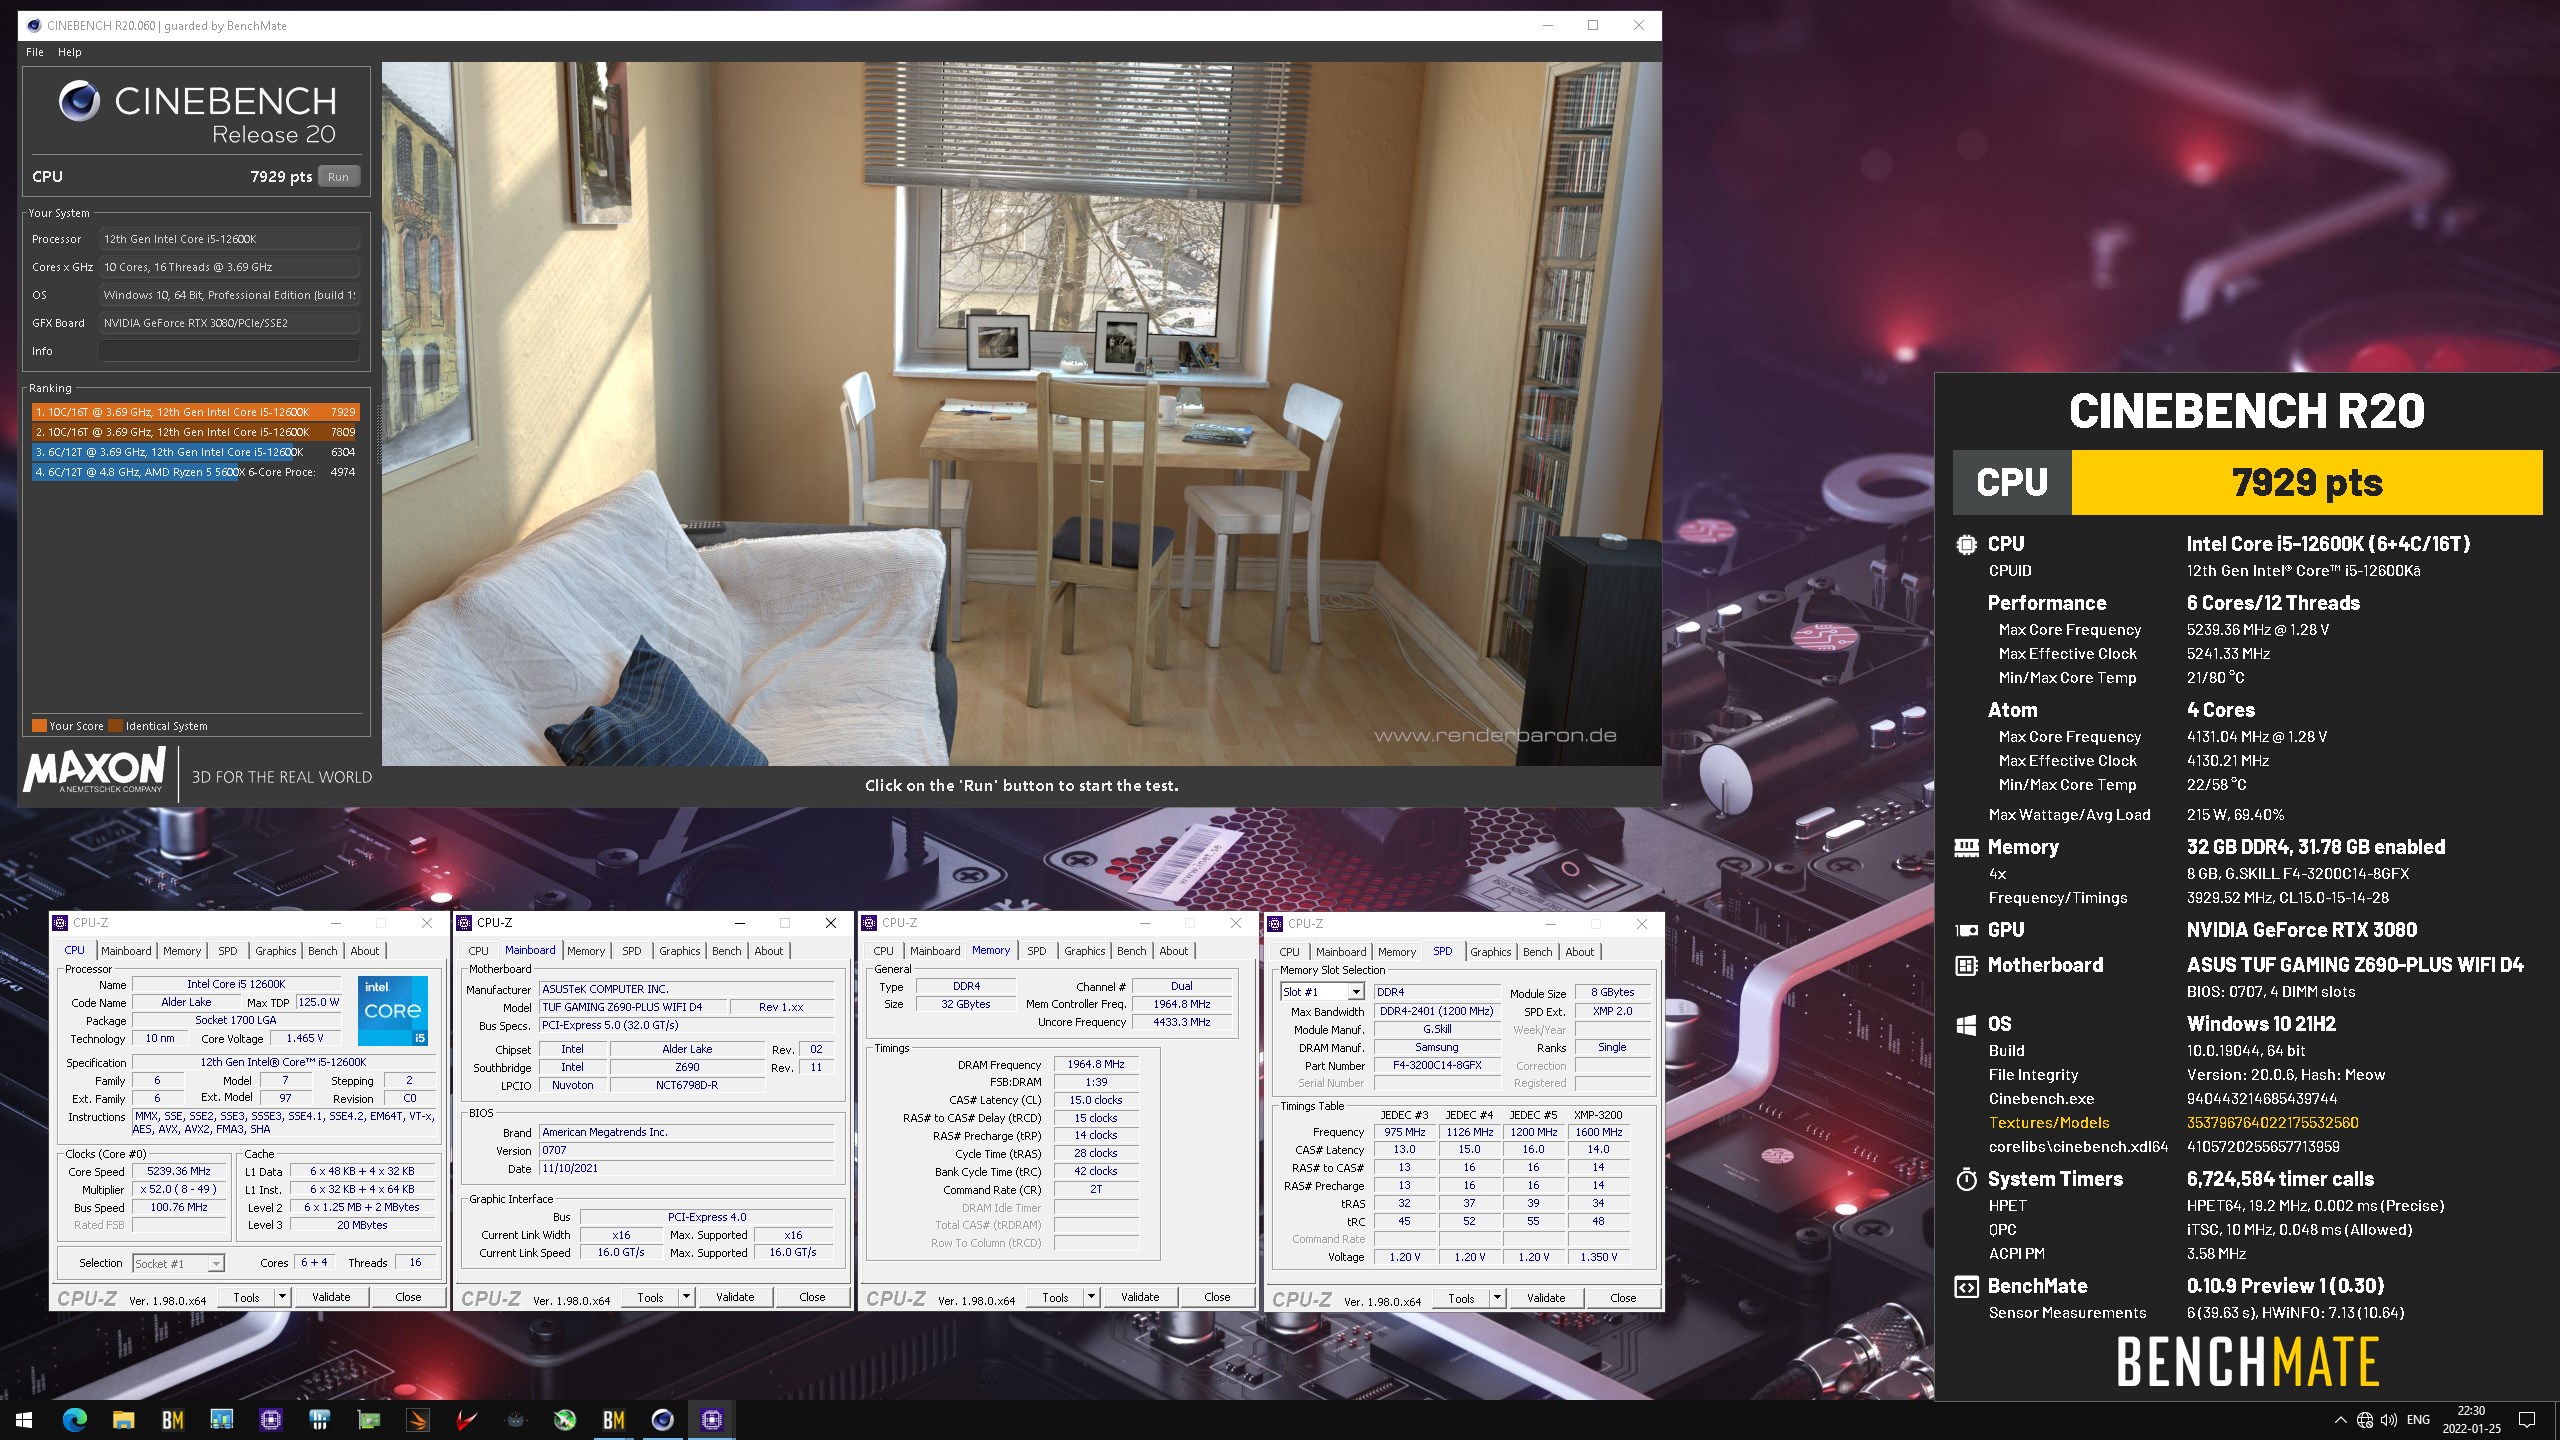Viewport: 2560px width, 1440px height.
Task: Click the Cinebench sphere logo in left panel
Action: (x=79, y=100)
